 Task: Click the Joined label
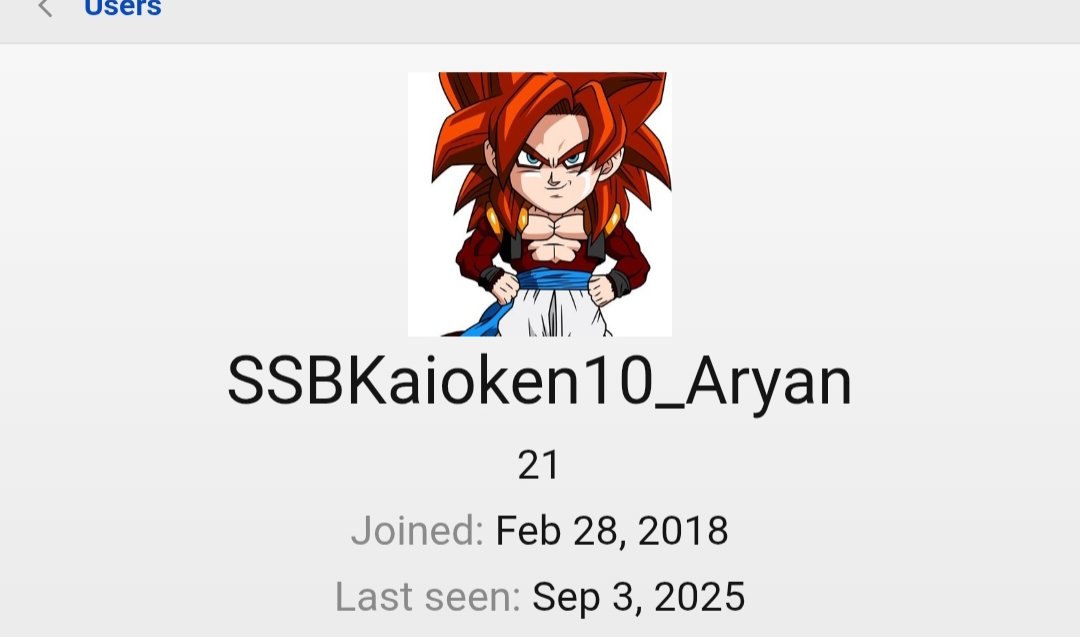tap(417, 530)
